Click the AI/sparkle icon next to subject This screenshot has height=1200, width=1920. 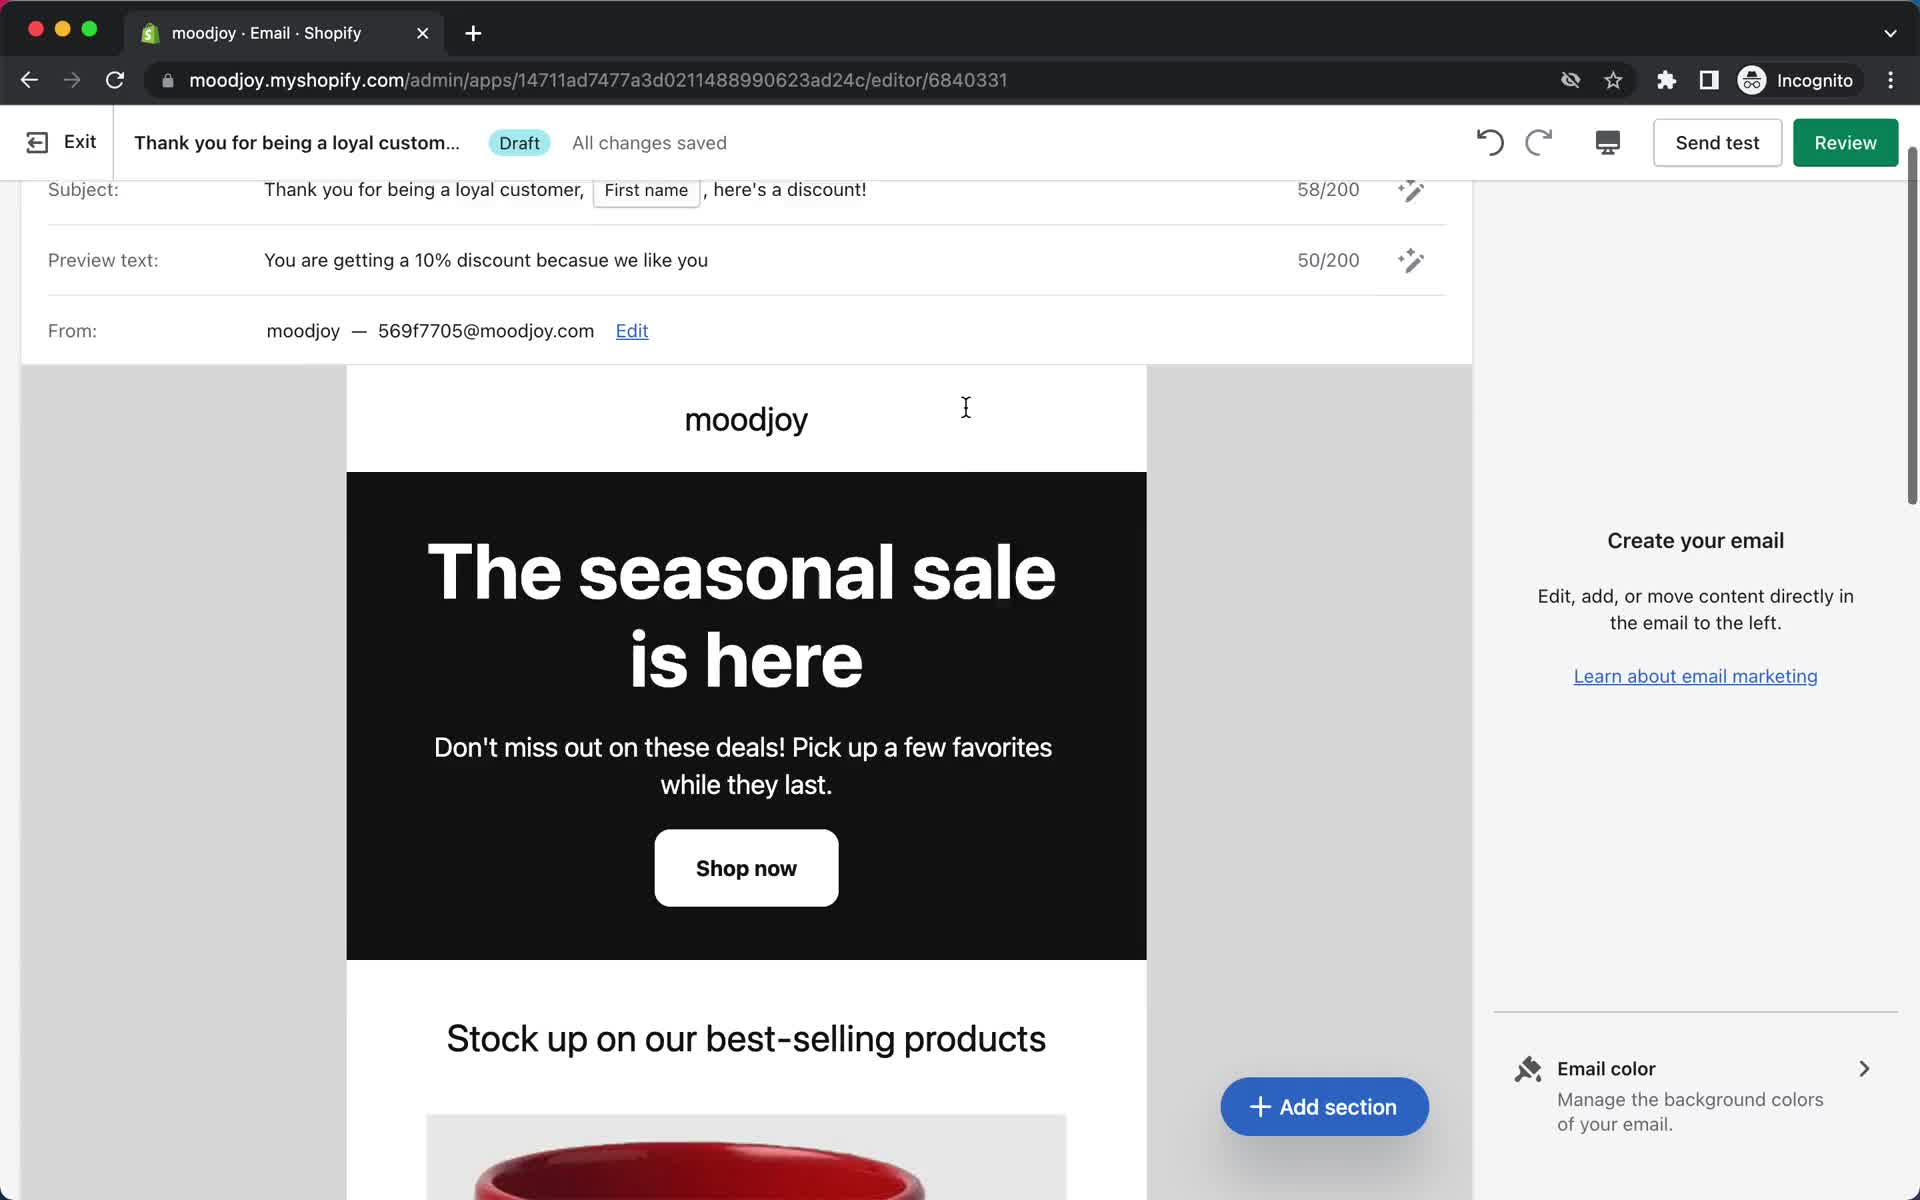pos(1410,189)
